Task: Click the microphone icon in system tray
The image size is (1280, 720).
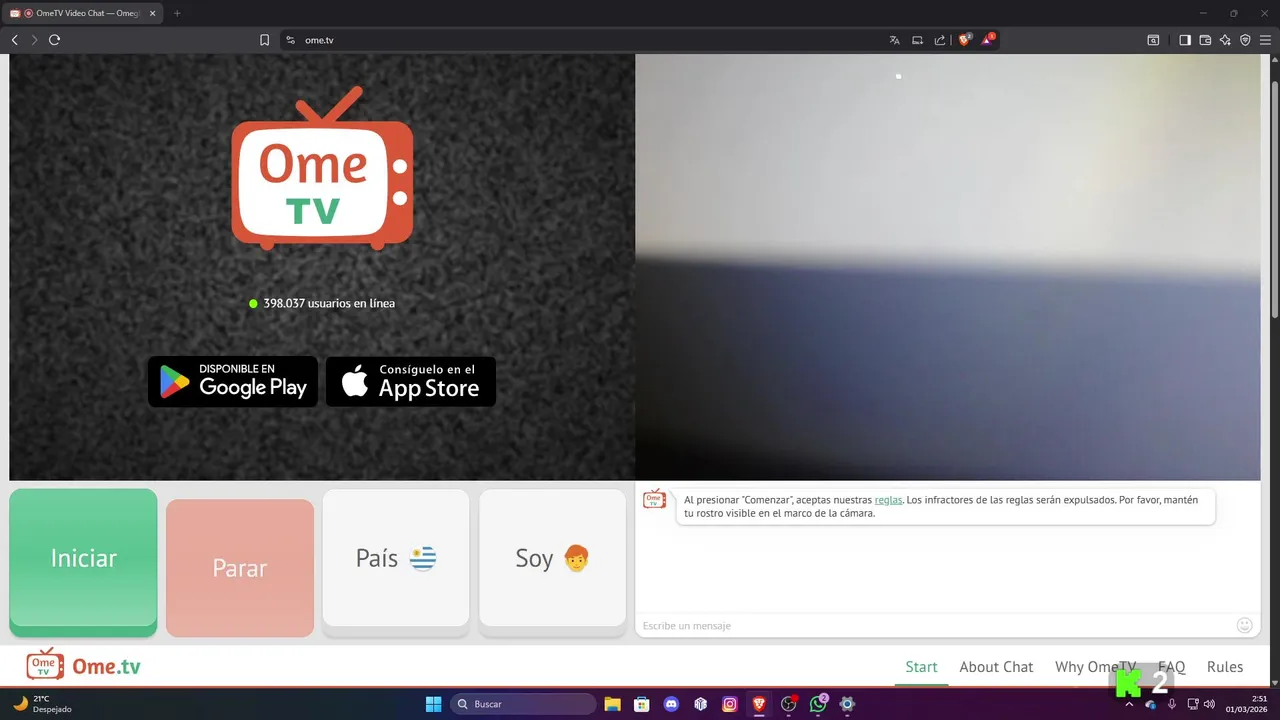Action: (x=1172, y=704)
